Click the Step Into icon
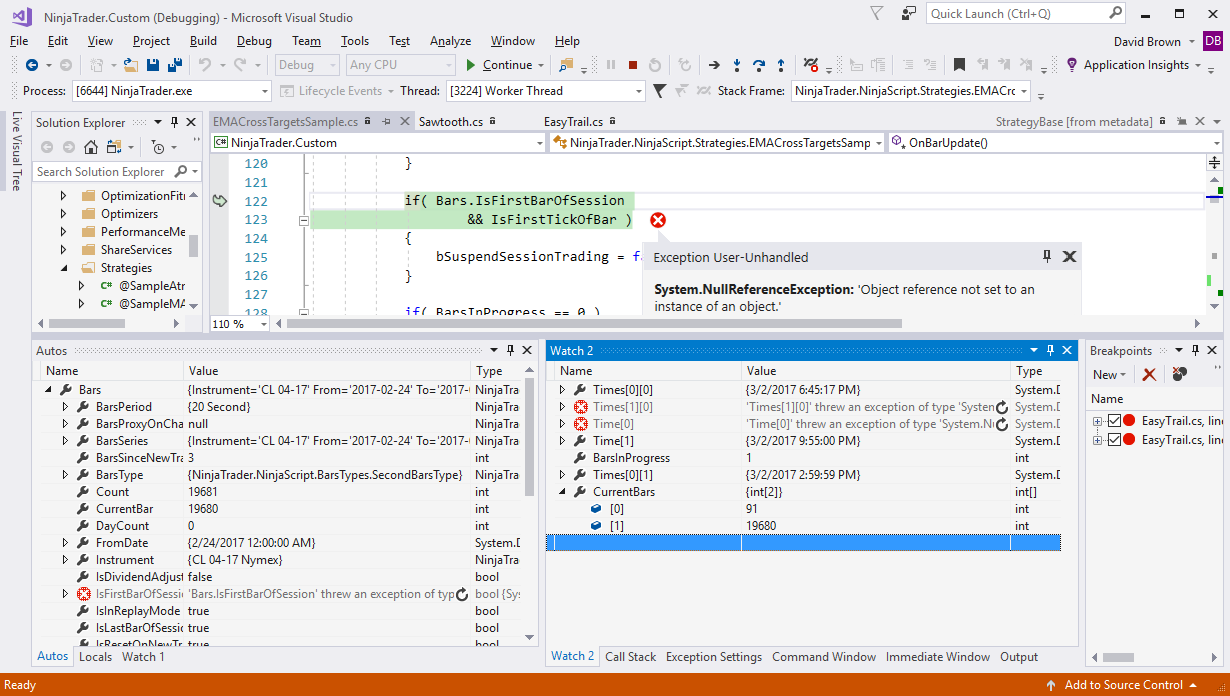Image resolution: width=1230 pixels, height=696 pixels. coord(737,65)
